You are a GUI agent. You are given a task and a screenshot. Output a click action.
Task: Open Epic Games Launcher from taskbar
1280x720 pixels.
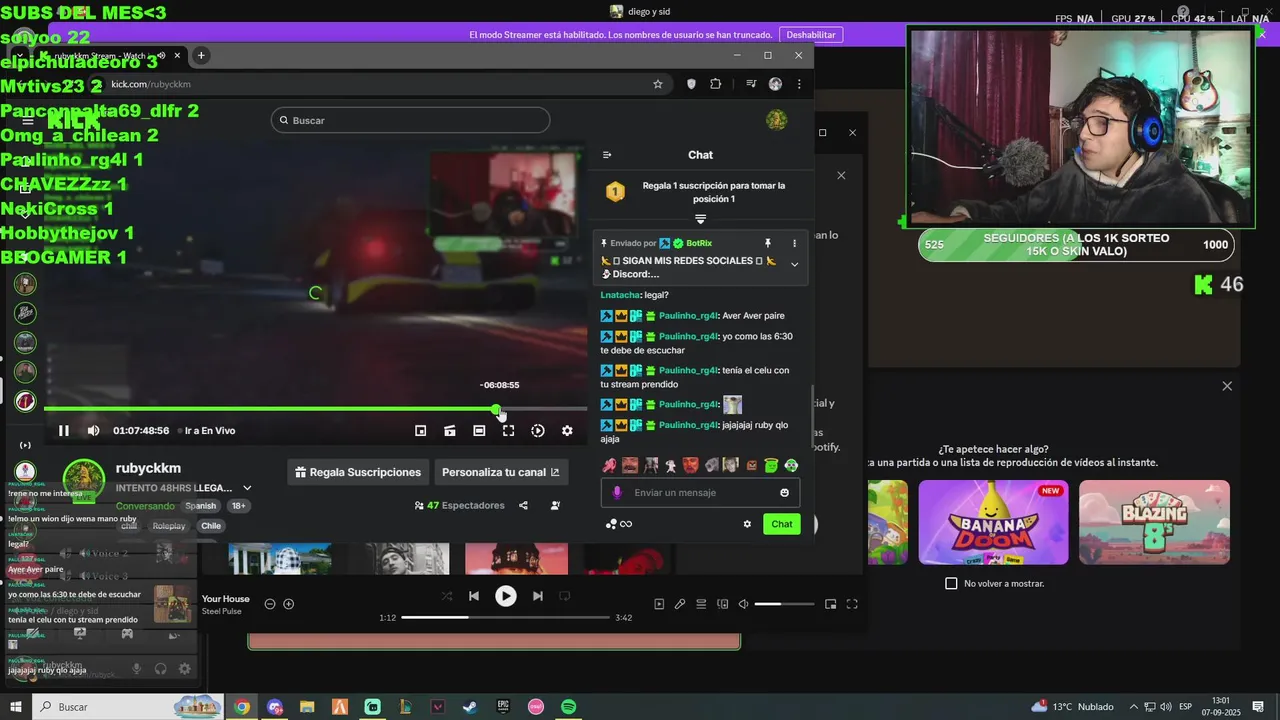coord(503,707)
